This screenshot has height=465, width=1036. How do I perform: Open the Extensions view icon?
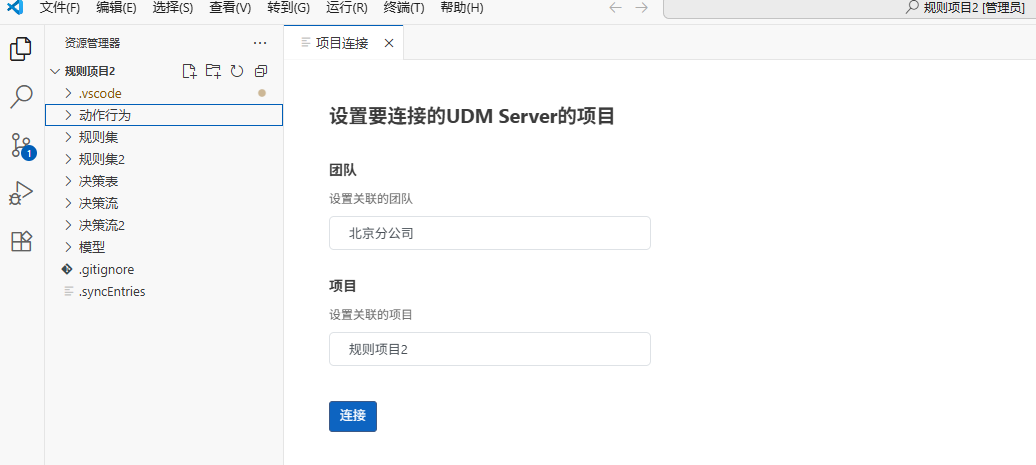click(x=21, y=241)
